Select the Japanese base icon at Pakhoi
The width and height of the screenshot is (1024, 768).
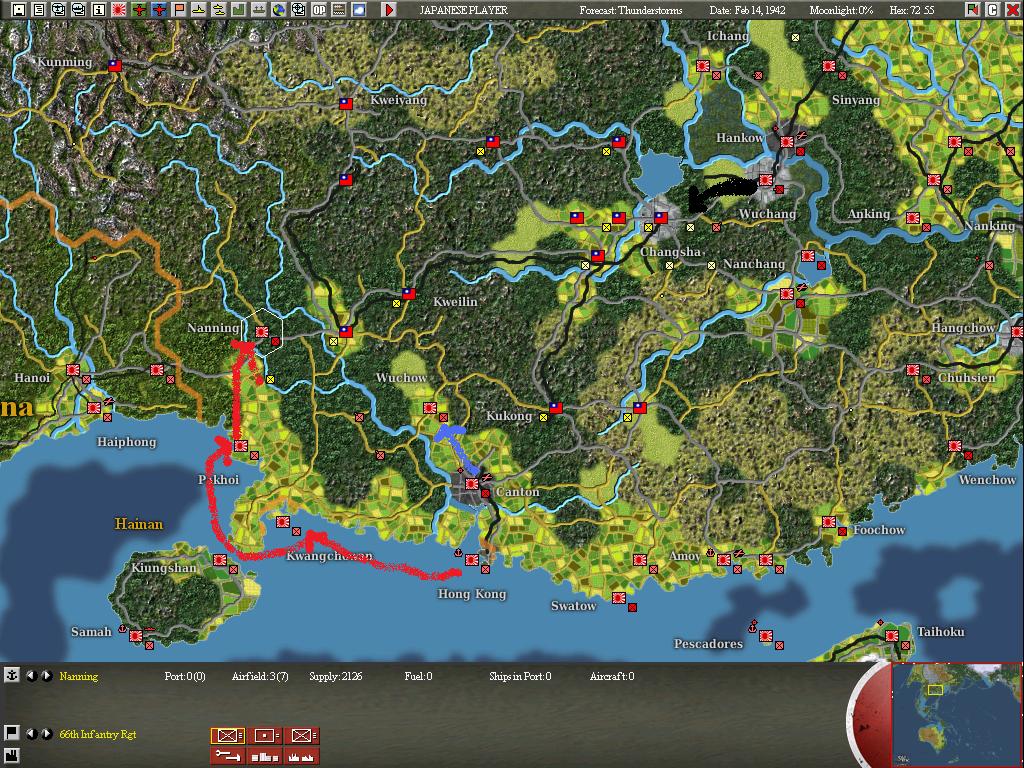(240, 445)
